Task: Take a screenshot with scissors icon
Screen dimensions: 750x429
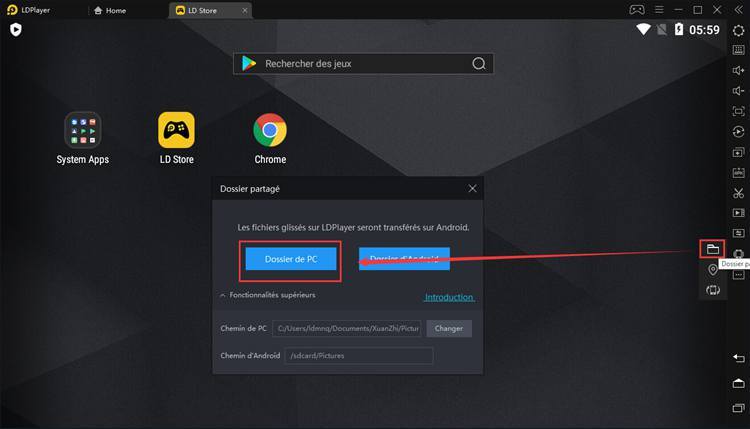Action: click(739, 193)
